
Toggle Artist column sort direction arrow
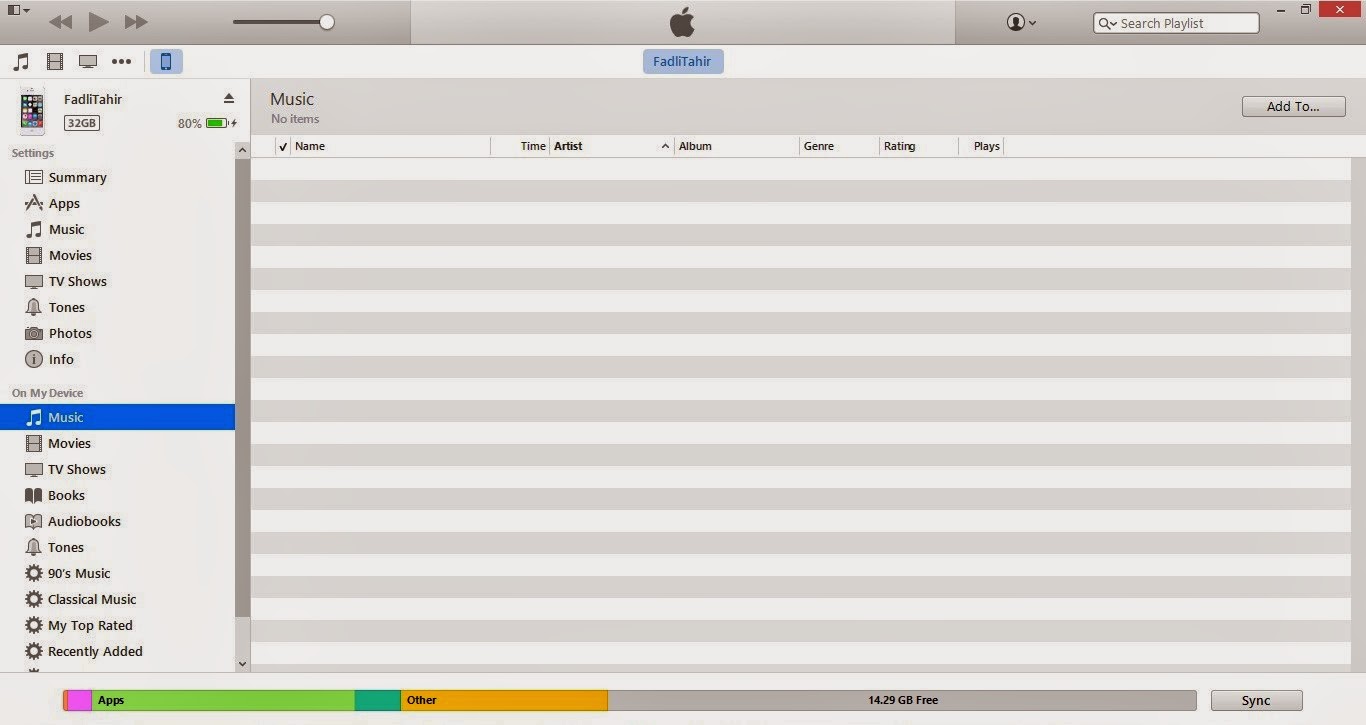(x=665, y=146)
